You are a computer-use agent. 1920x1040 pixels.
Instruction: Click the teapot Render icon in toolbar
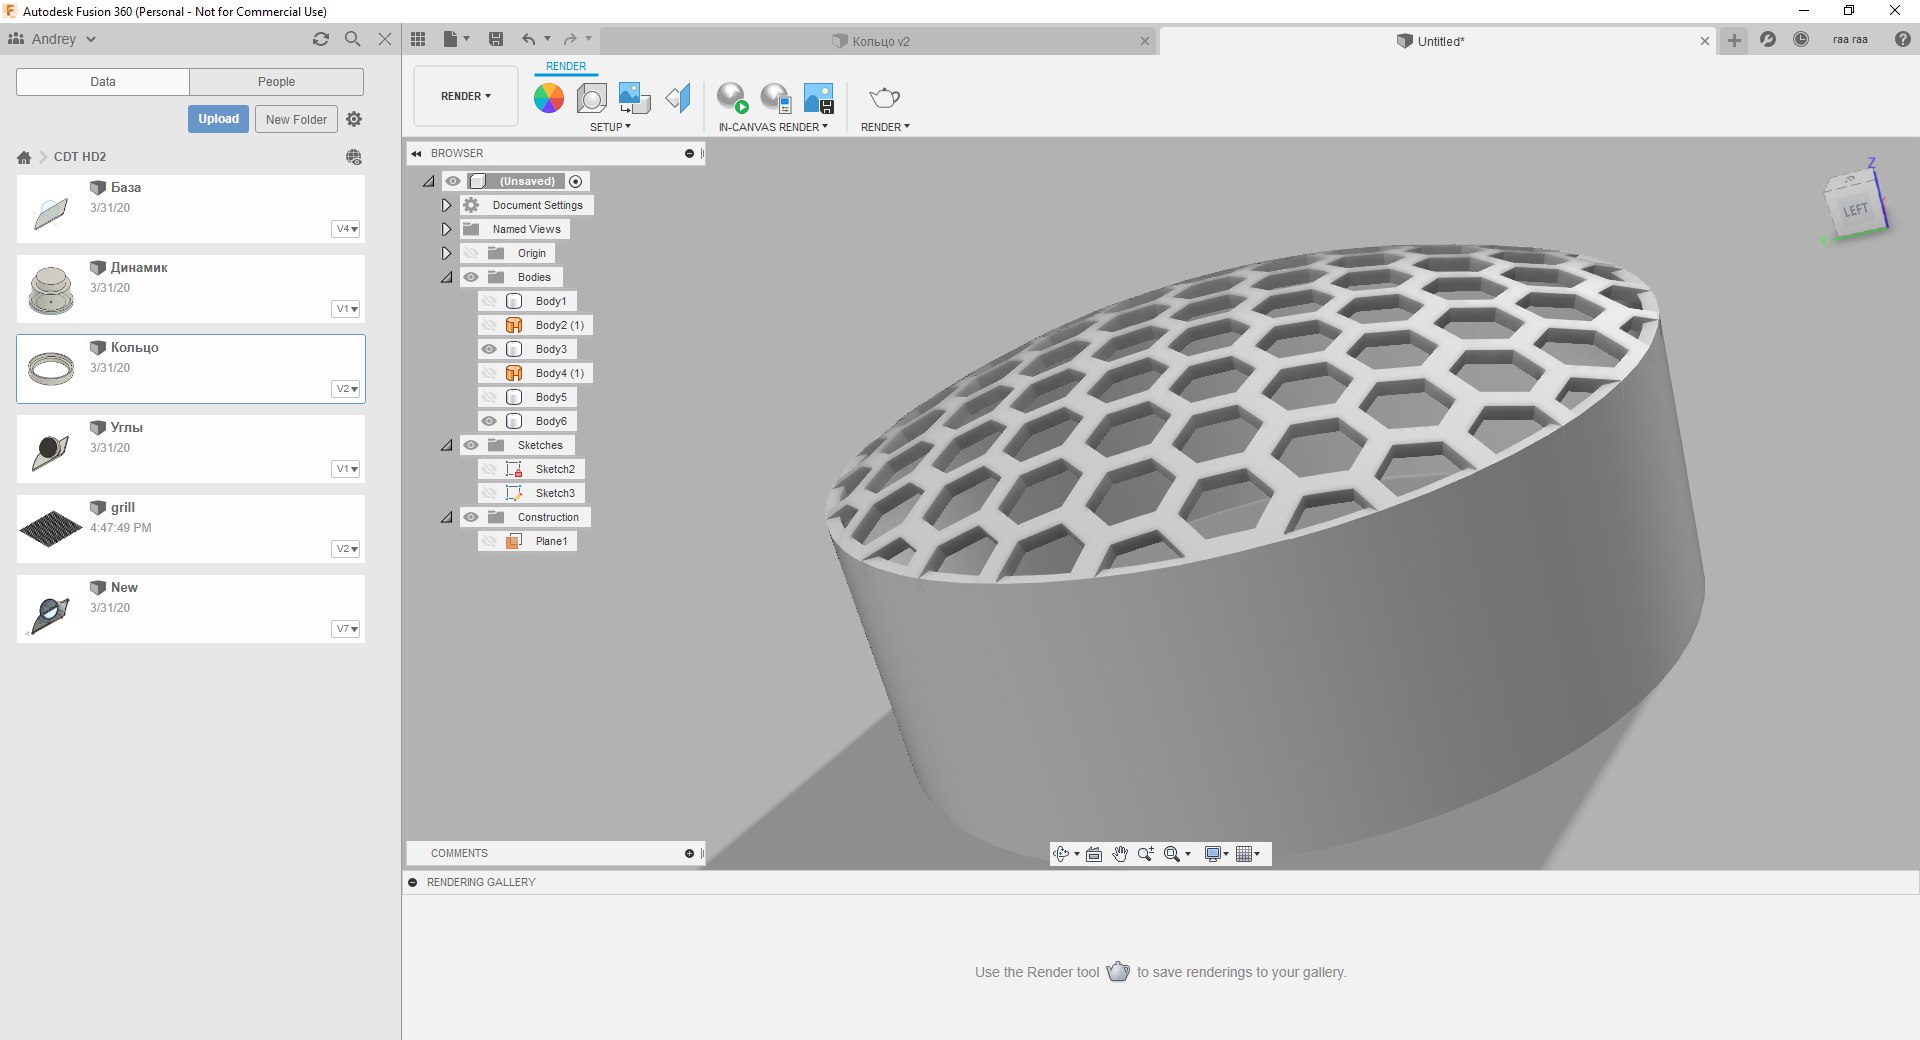point(884,98)
